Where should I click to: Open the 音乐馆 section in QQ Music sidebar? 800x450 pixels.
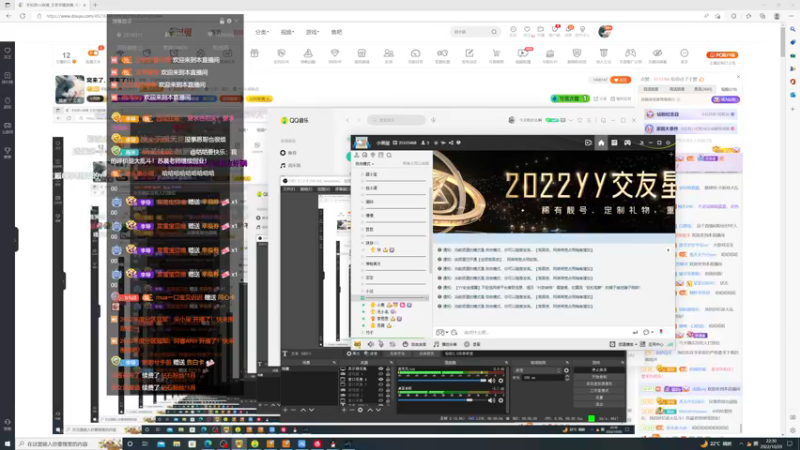point(291,166)
